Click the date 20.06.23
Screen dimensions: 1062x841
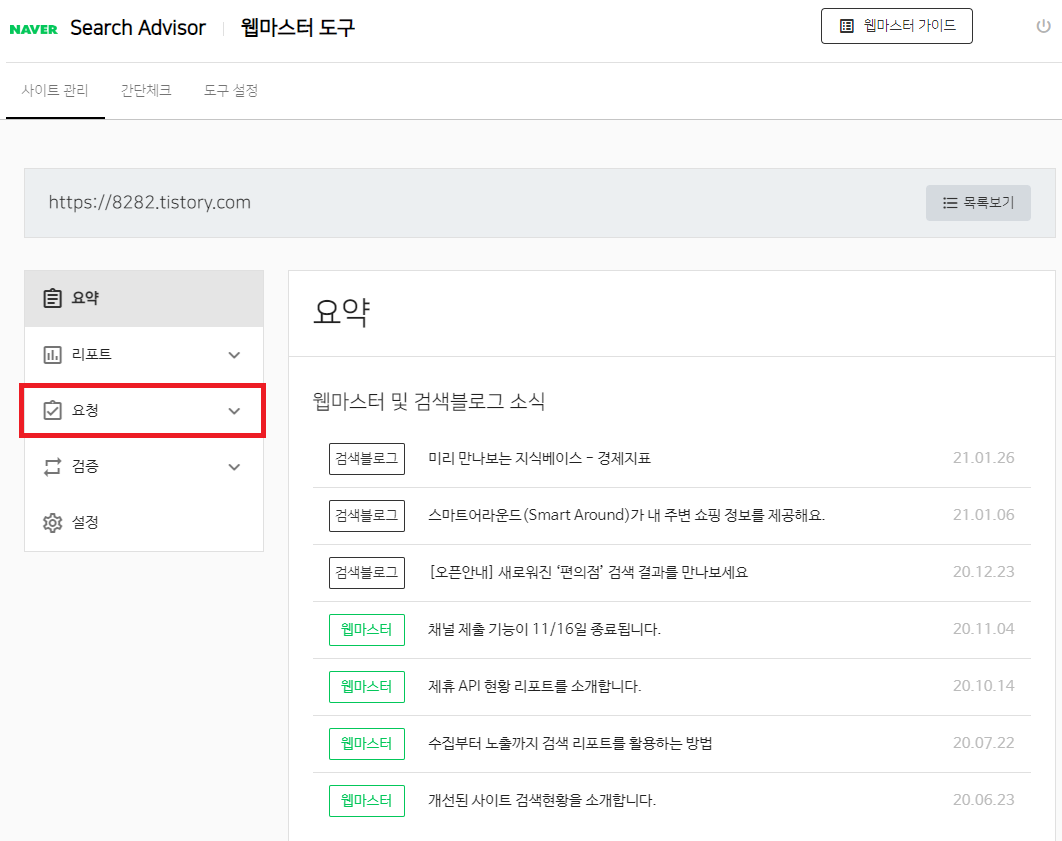tap(983, 800)
